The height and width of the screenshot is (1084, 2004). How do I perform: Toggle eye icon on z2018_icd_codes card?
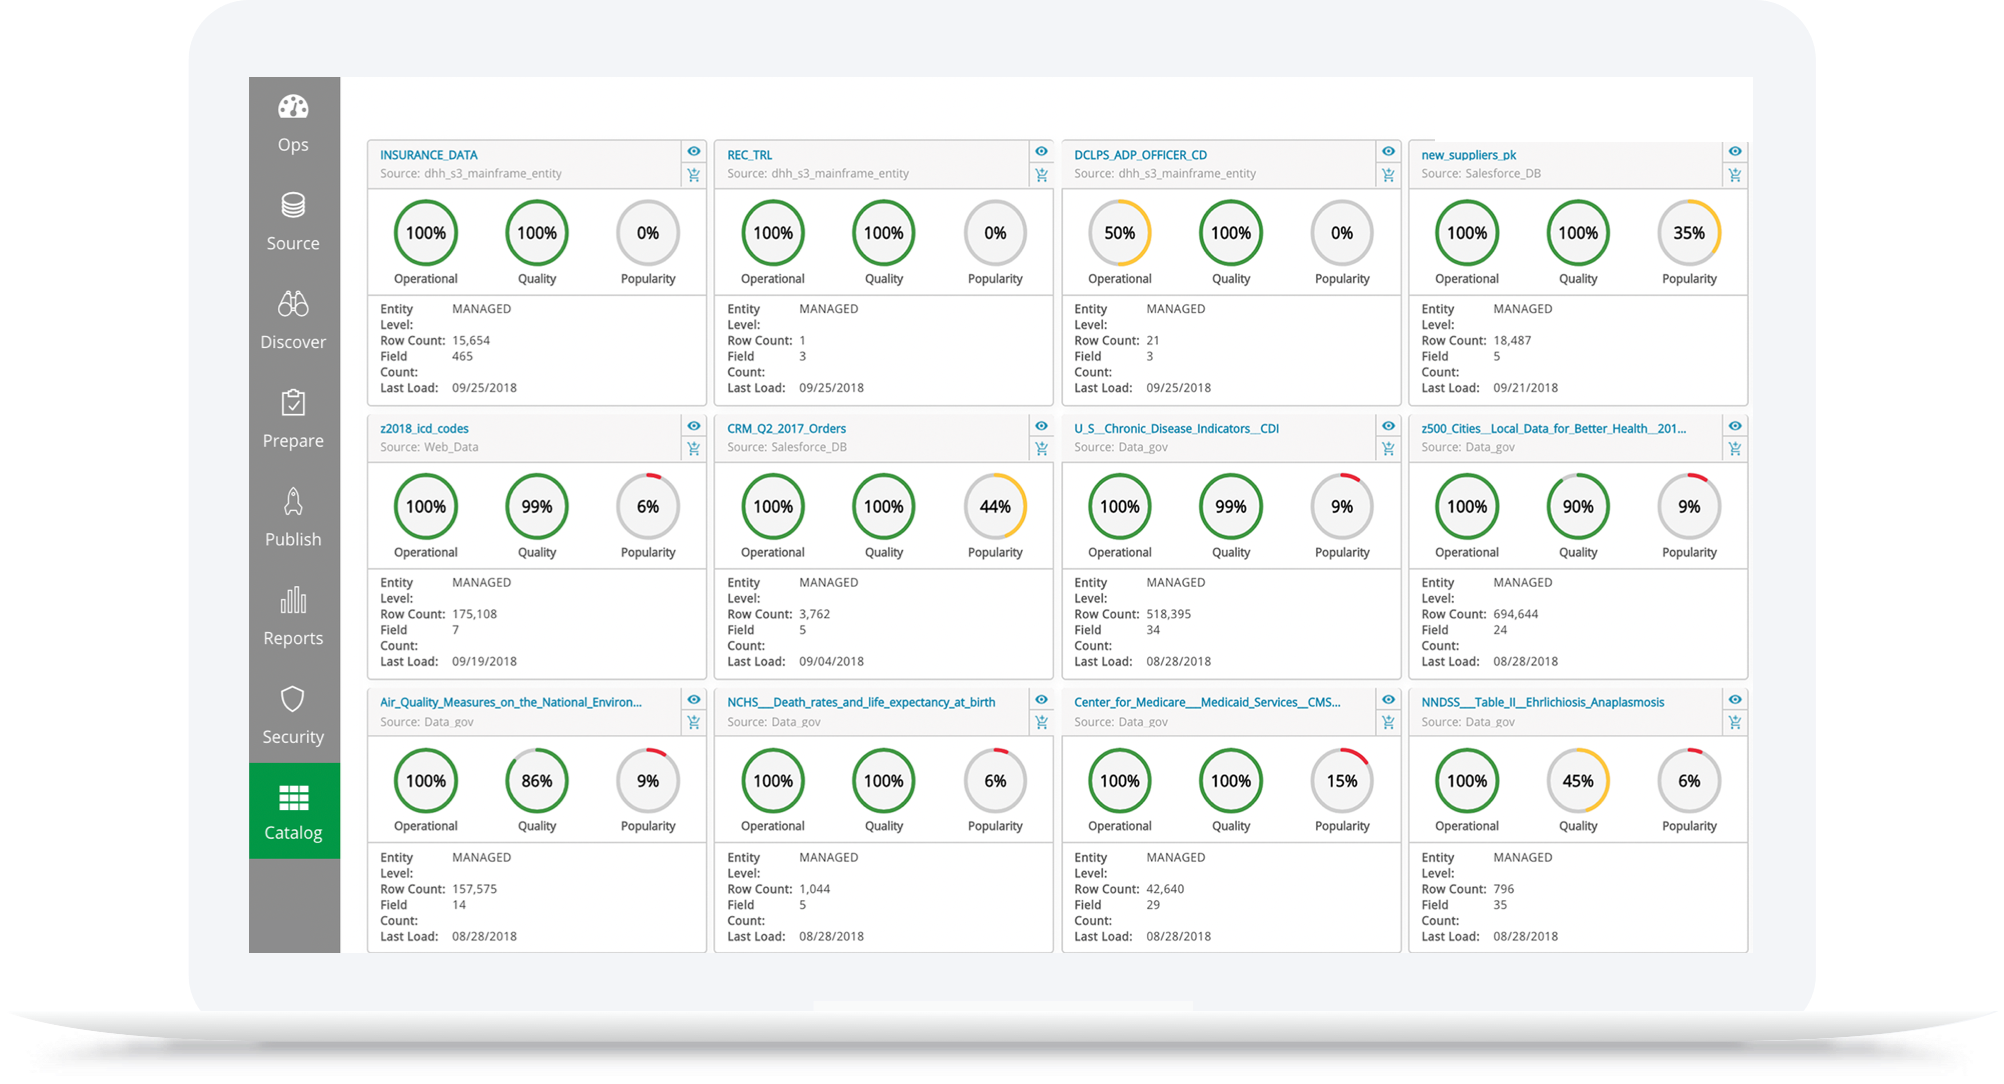point(694,426)
